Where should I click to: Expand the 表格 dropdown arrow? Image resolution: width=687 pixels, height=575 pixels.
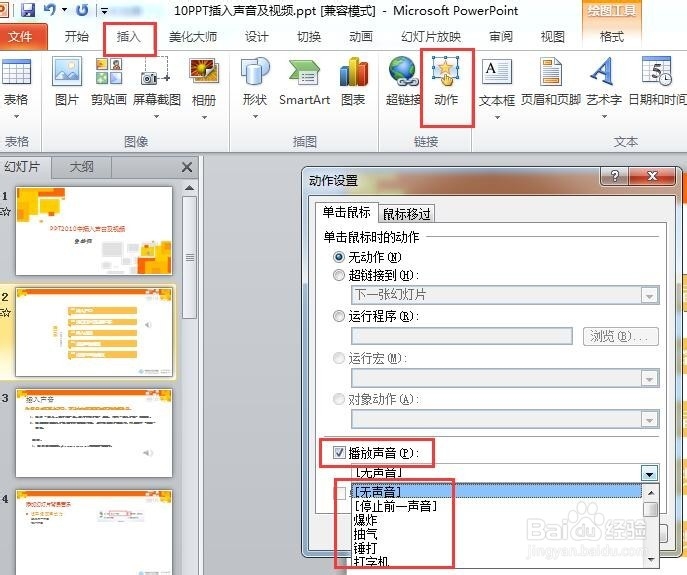[x=16, y=117]
